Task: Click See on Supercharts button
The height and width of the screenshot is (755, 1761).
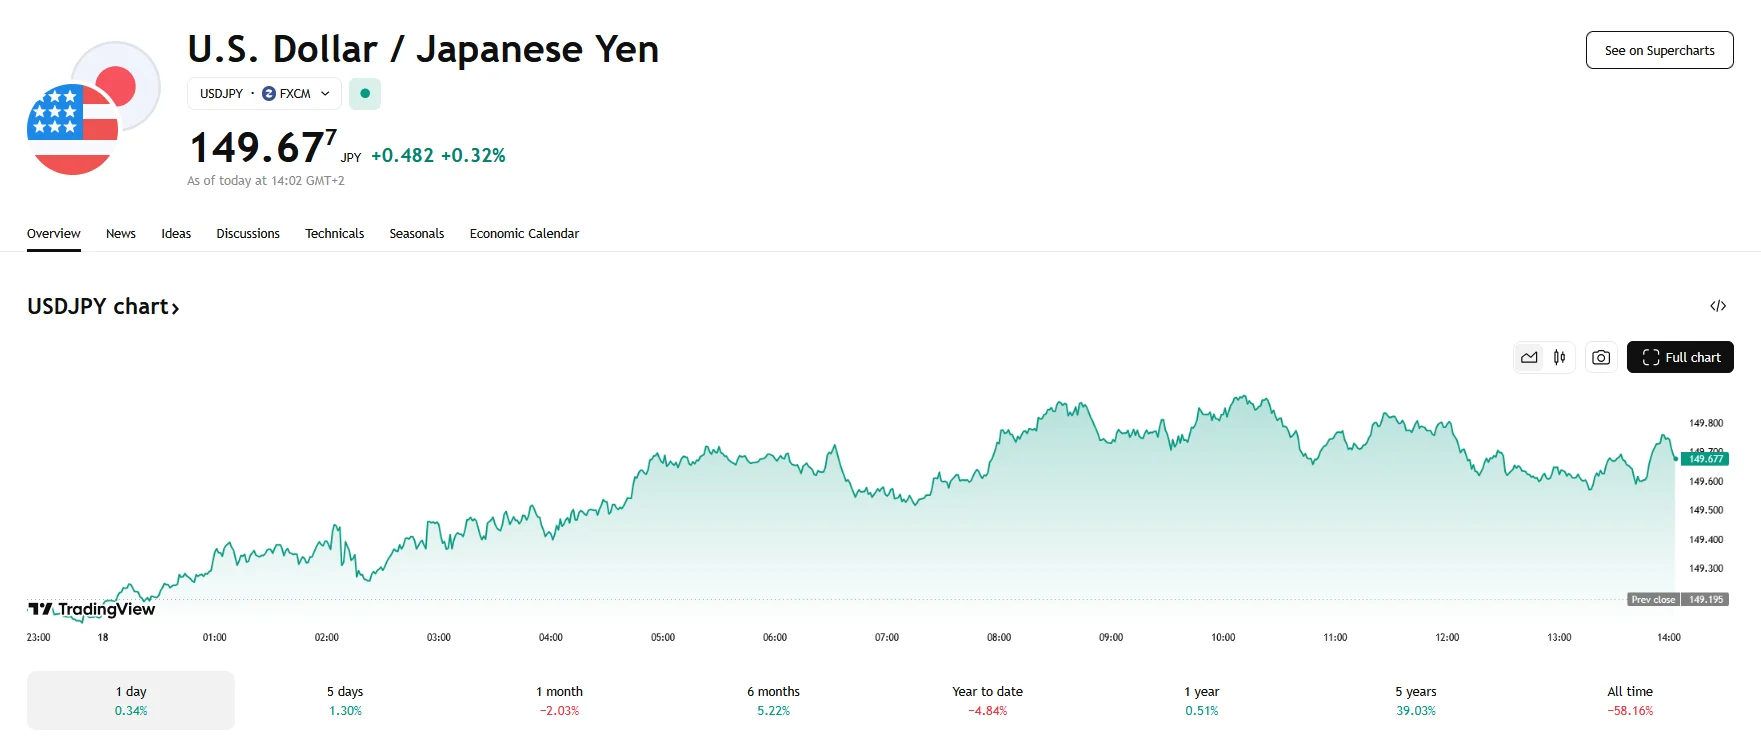Action: pos(1659,51)
